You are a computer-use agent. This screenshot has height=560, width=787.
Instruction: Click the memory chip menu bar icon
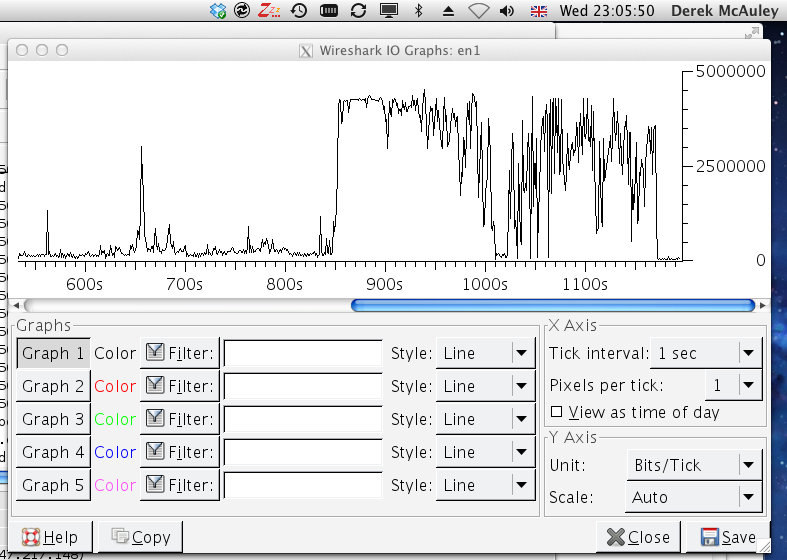click(x=329, y=11)
